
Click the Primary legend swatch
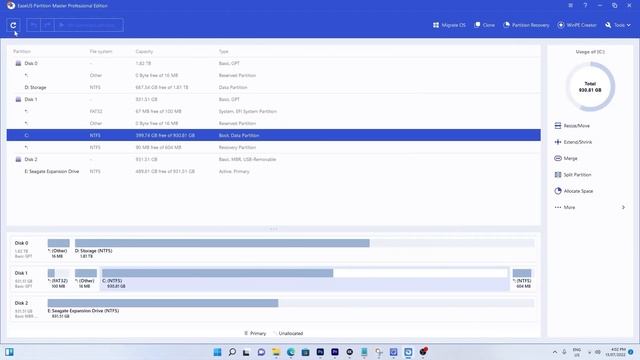(x=246, y=333)
